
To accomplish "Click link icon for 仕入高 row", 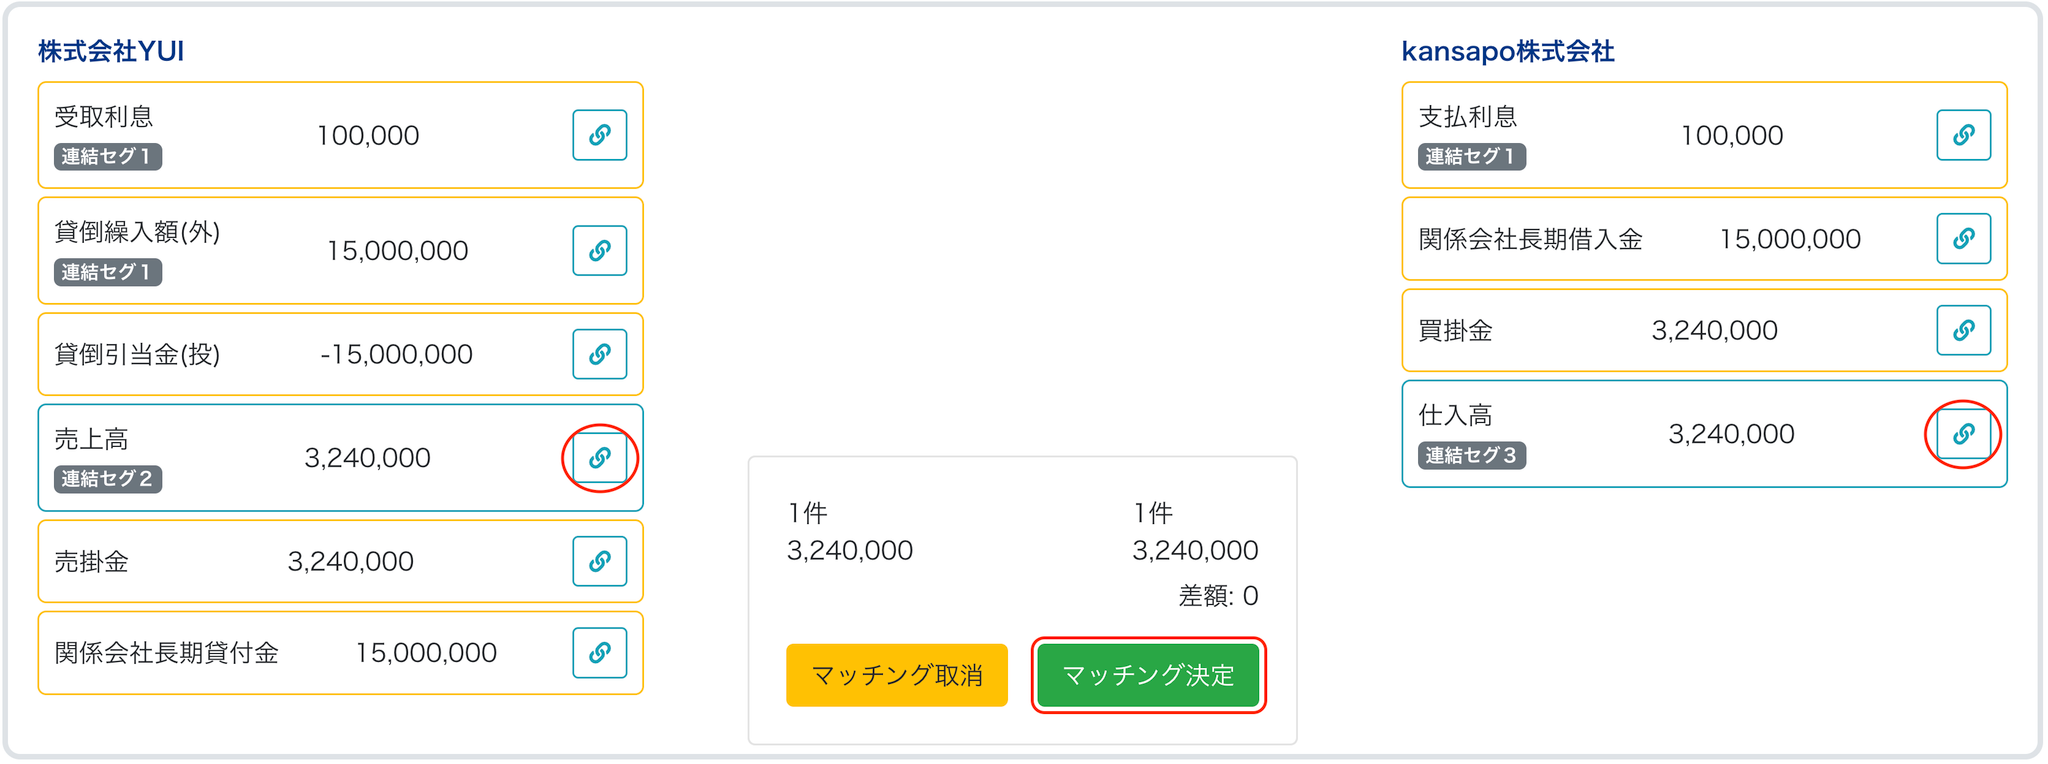I will [x=1963, y=434].
